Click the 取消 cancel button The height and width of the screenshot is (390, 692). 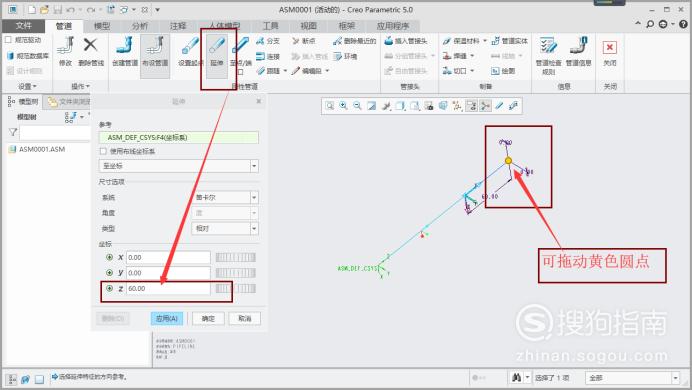[244, 319]
